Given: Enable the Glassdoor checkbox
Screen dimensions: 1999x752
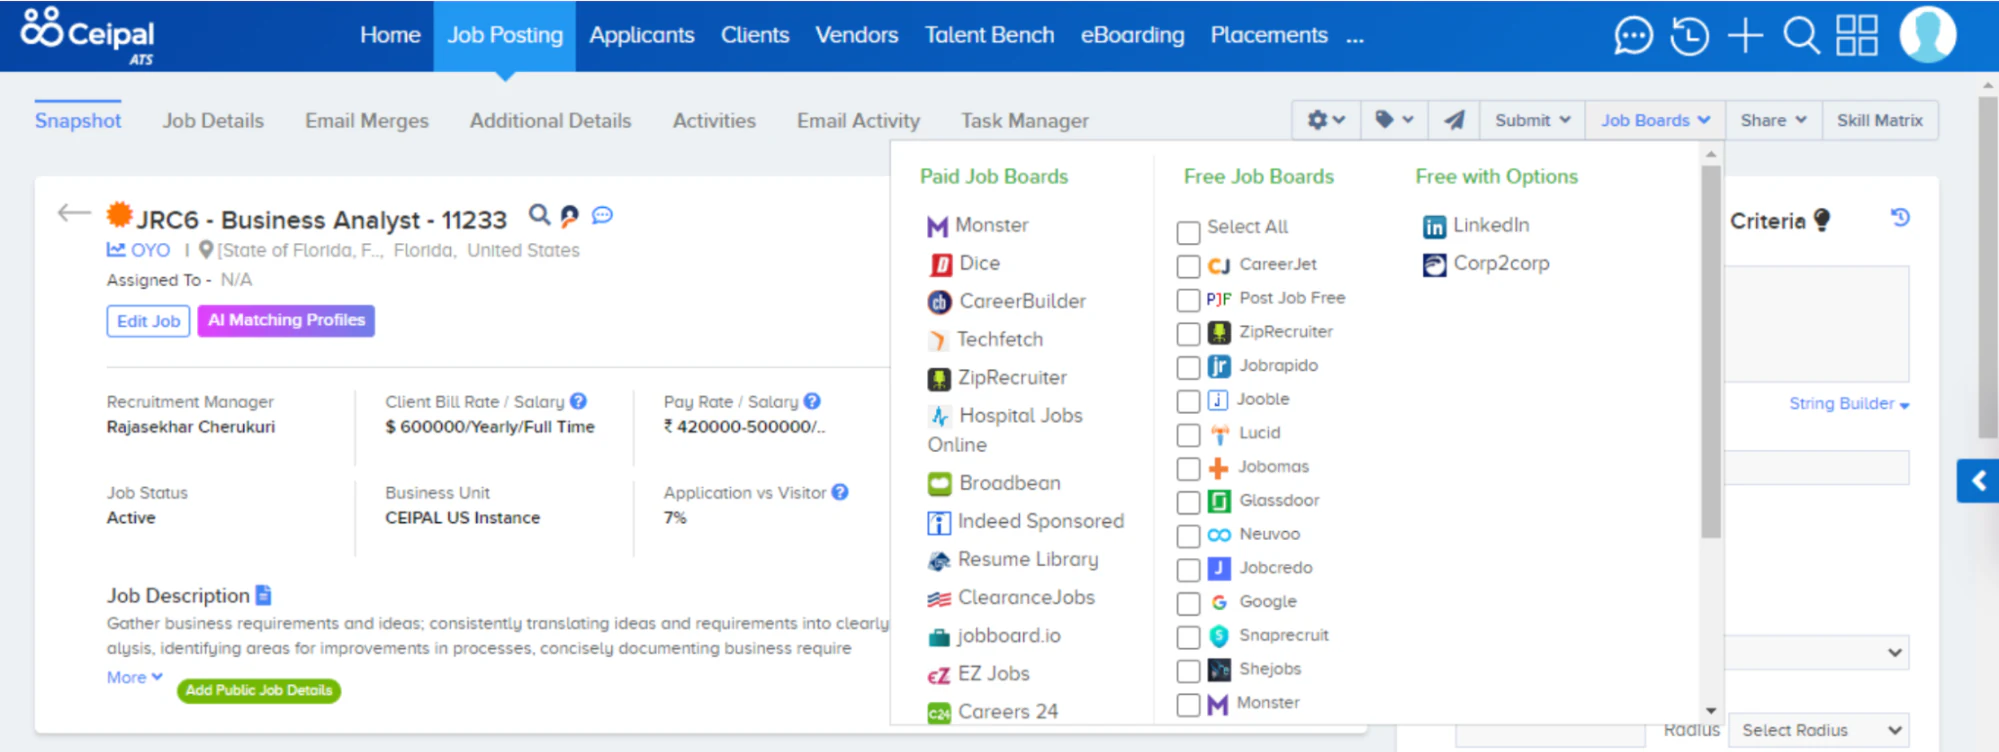Looking at the screenshot, I should [1188, 502].
